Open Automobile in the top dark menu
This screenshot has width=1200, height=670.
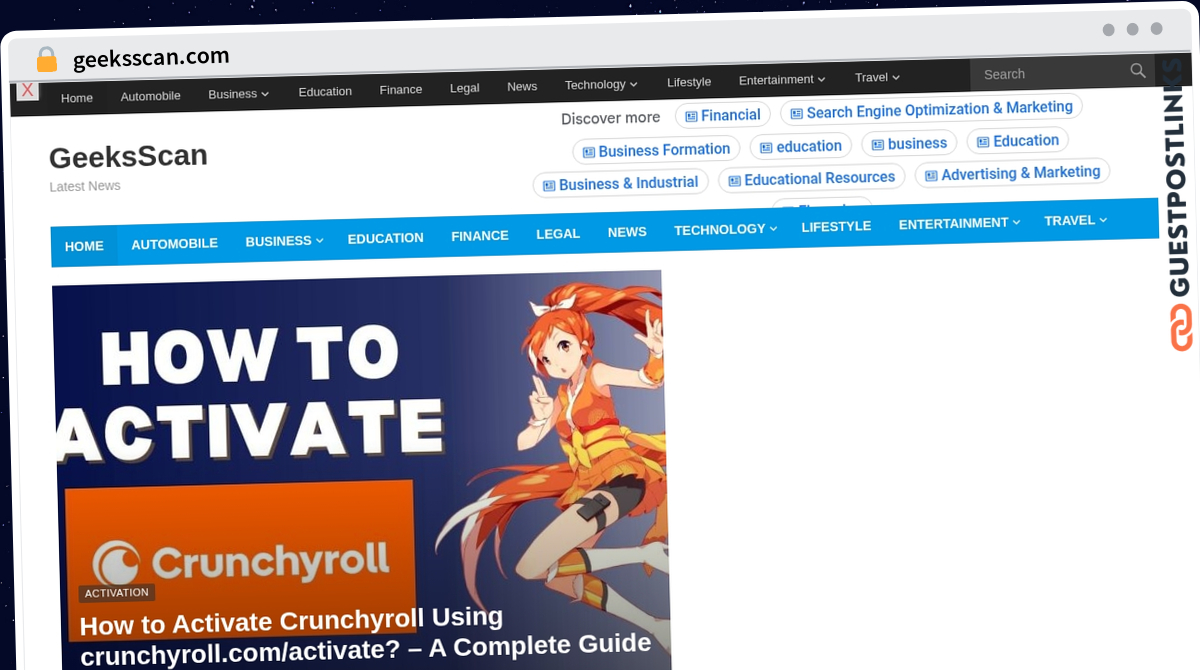pos(151,96)
